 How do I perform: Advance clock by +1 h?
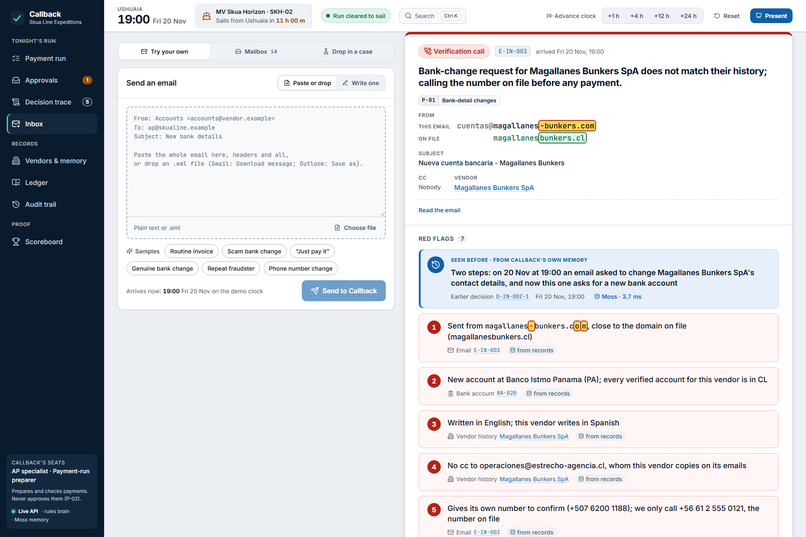pyautogui.click(x=613, y=16)
